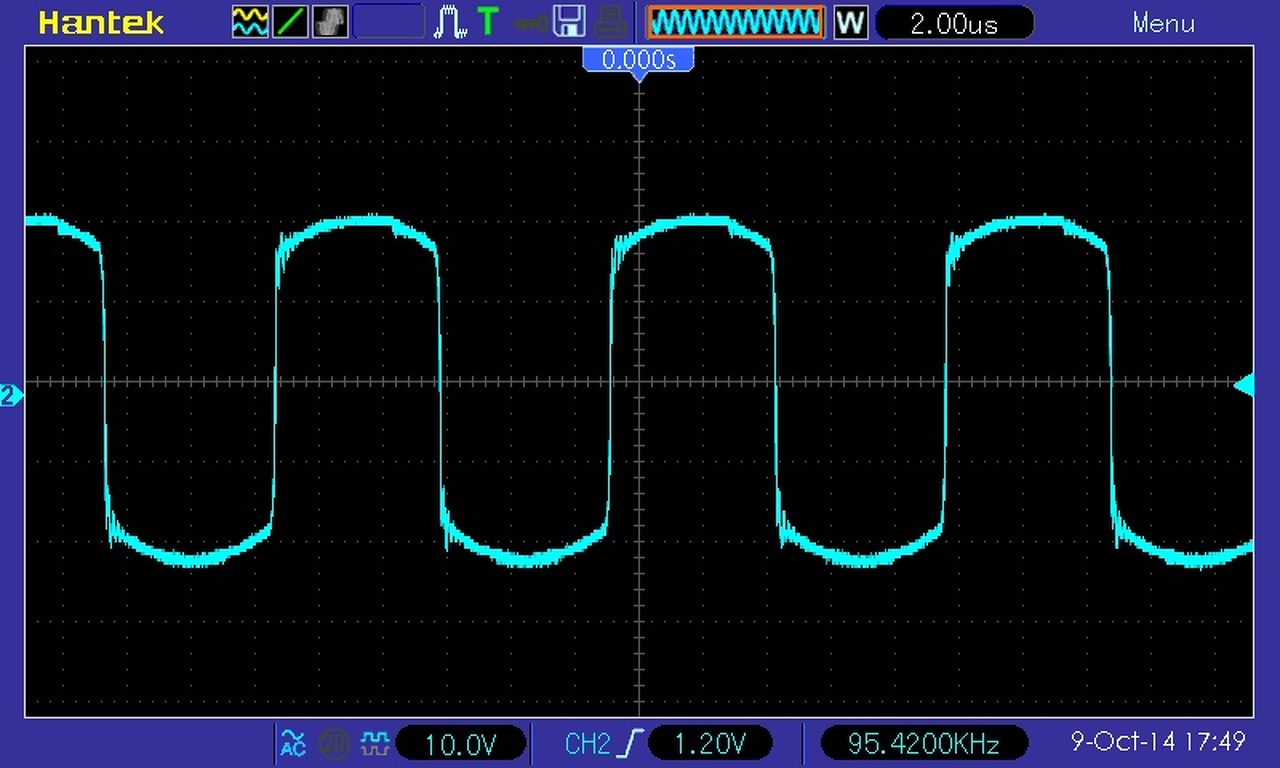
Task: Toggle the gray persistence display icon
Action: pyautogui.click(x=330, y=22)
